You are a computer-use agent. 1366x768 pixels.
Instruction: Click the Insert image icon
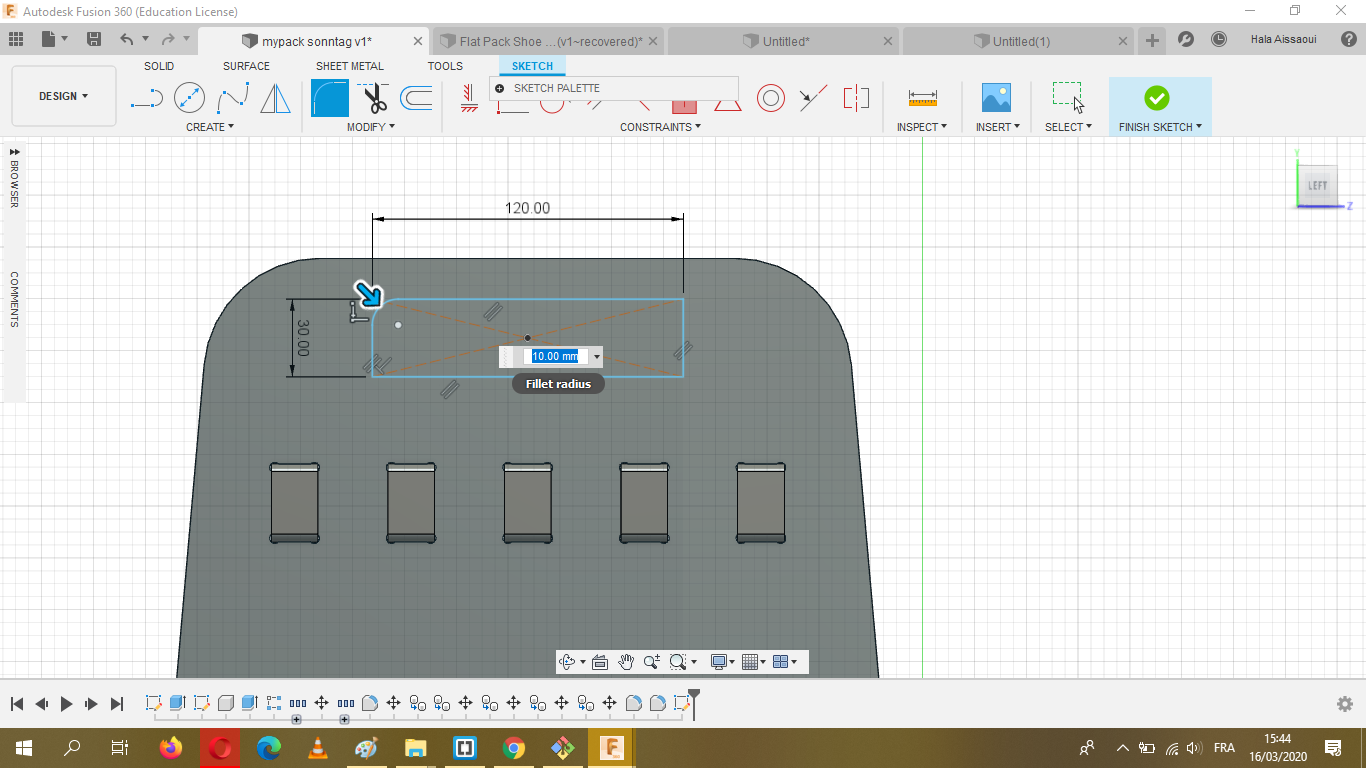click(996, 98)
